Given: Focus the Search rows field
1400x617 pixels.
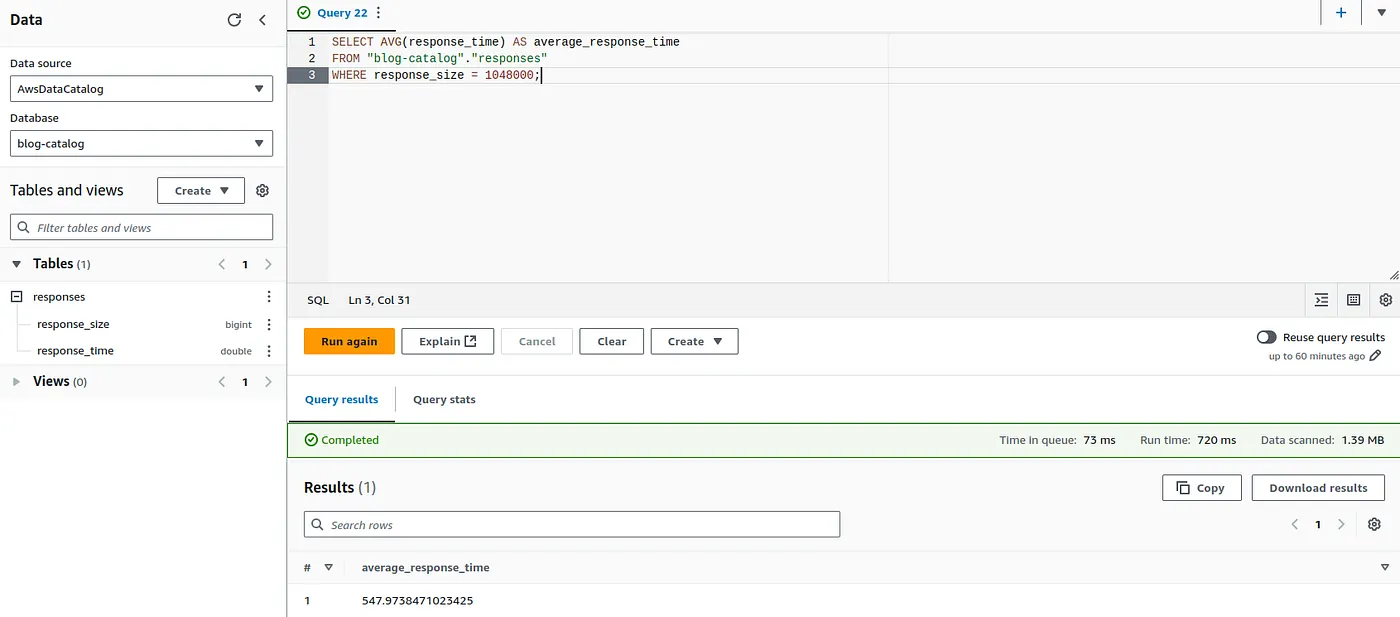Looking at the screenshot, I should tap(572, 525).
